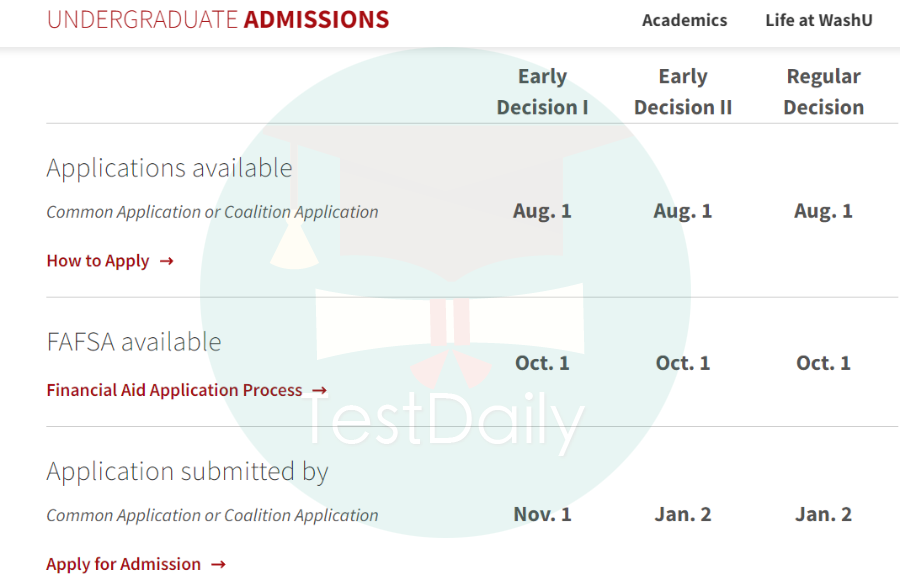Click the Aug. 1 date under Early Decision I

tap(542, 211)
